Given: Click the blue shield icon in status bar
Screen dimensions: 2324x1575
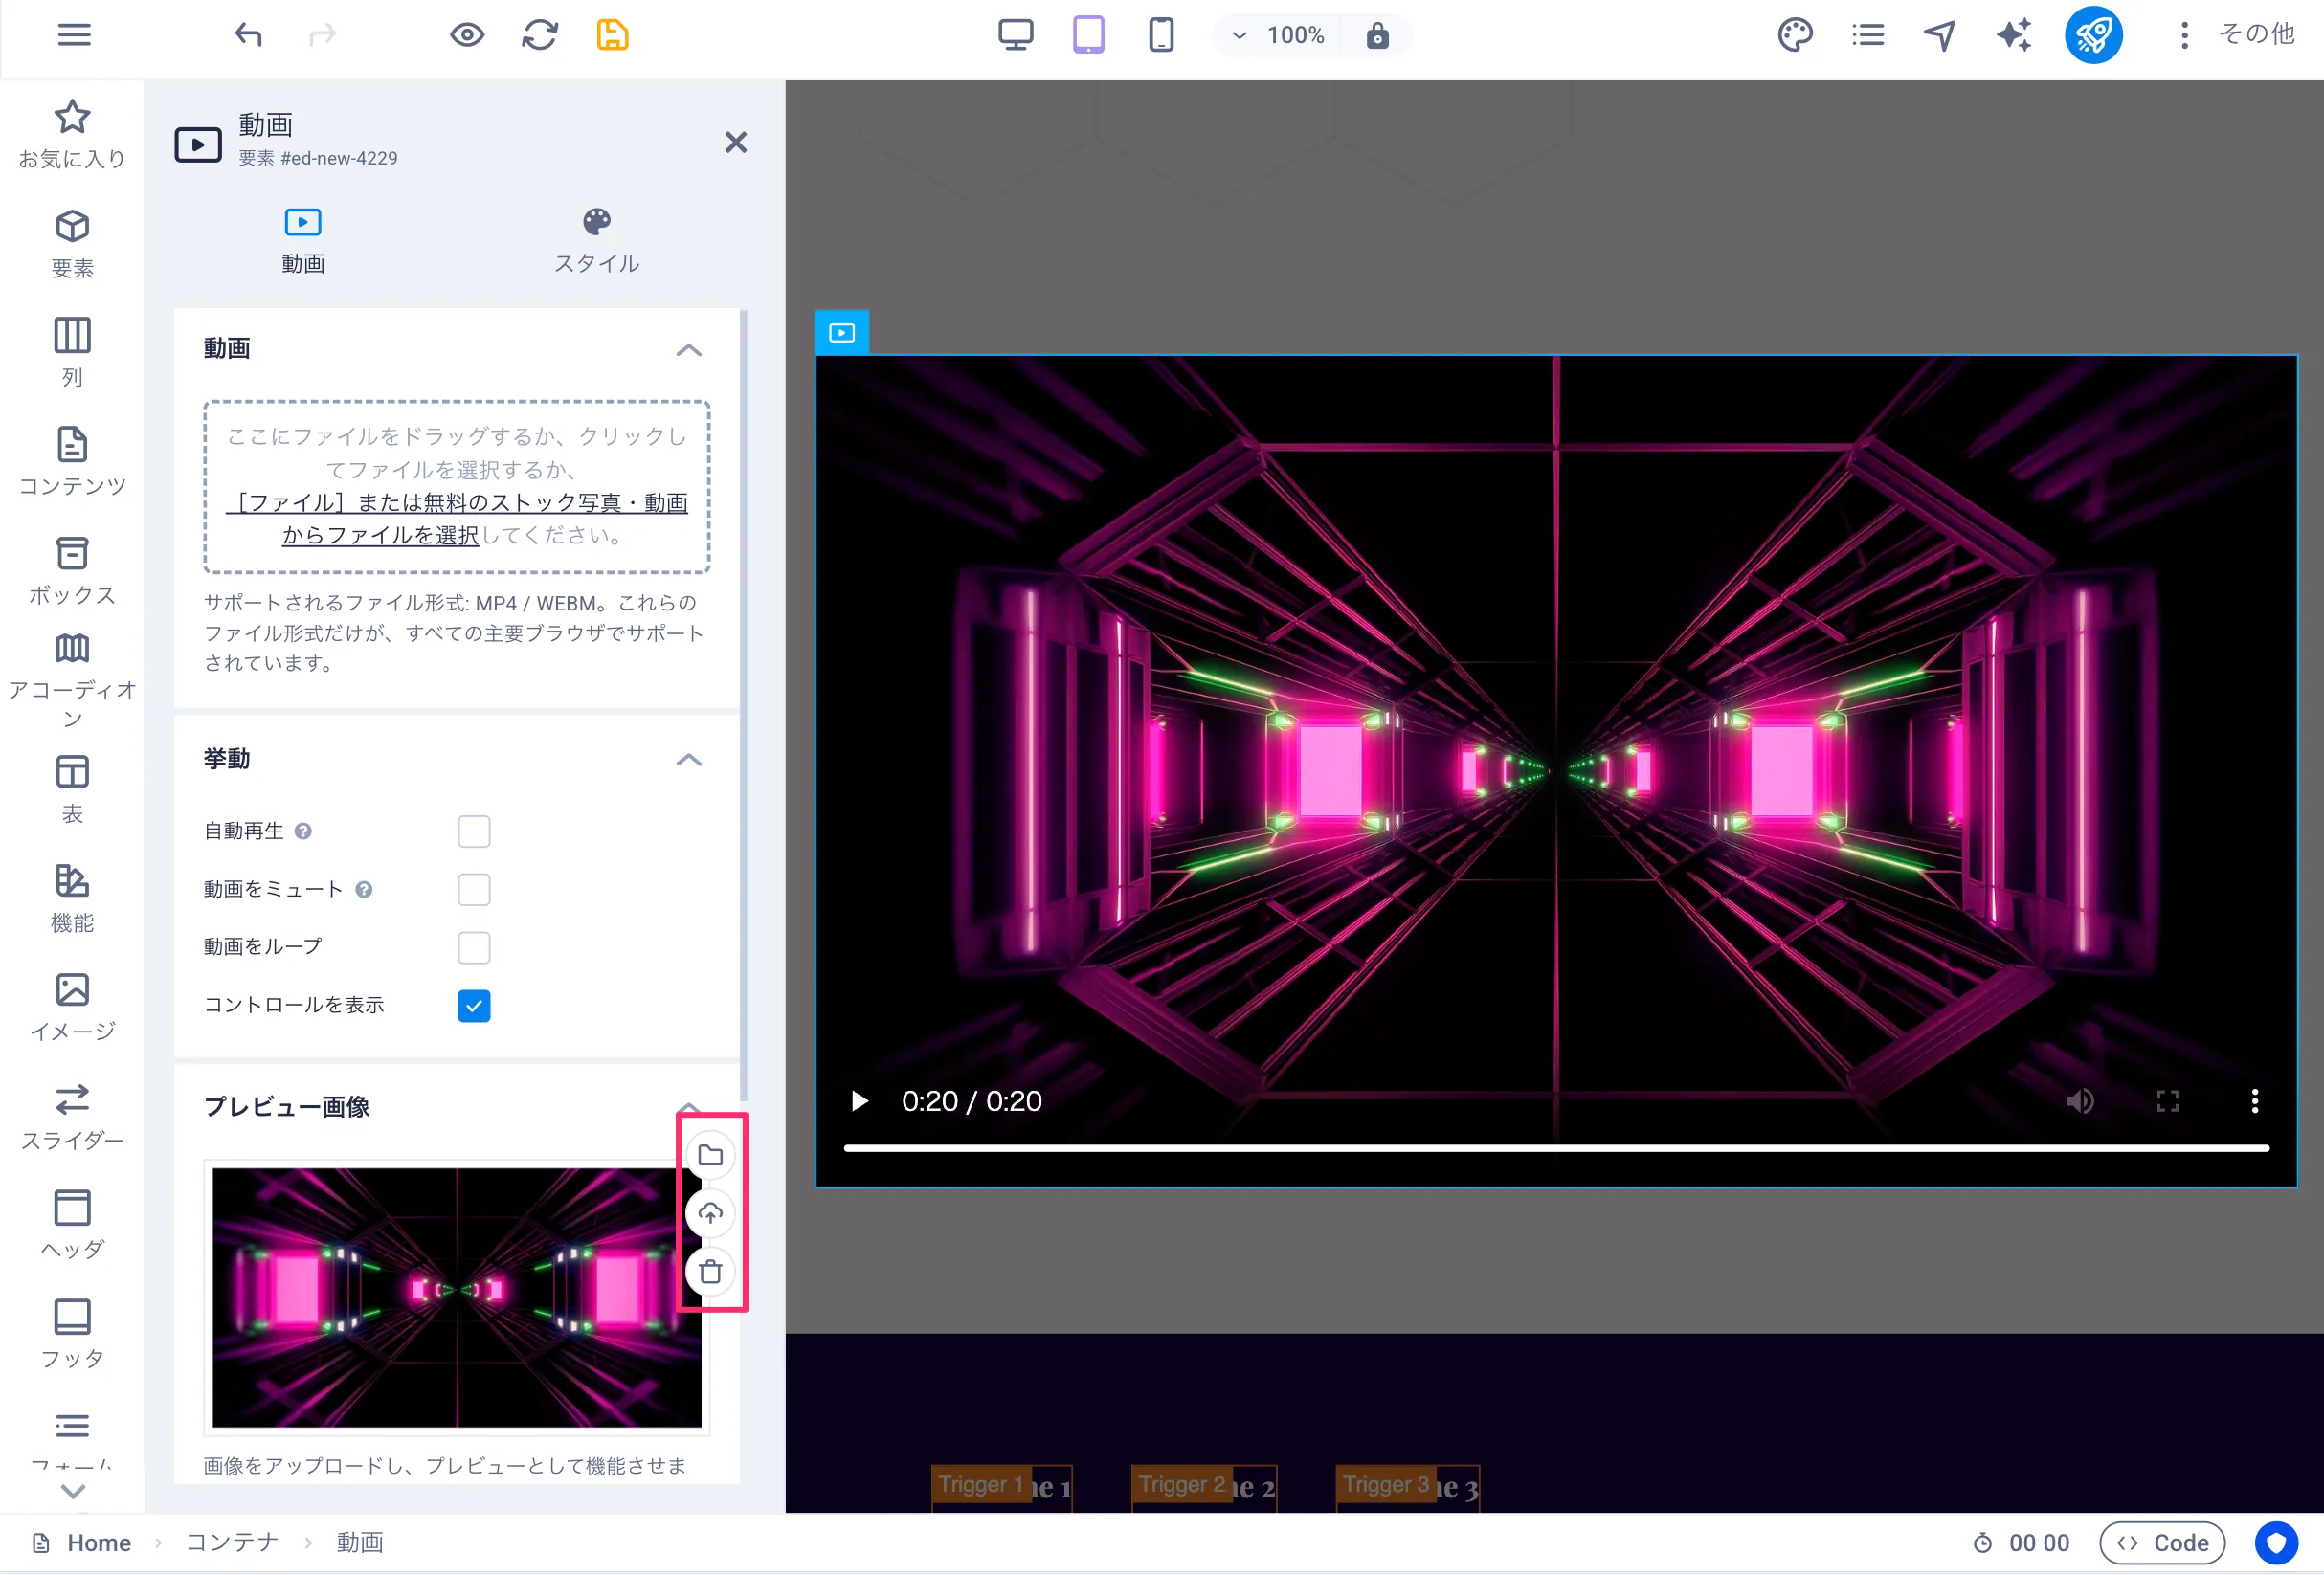Looking at the screenshot, I should coord(2276,1542).
